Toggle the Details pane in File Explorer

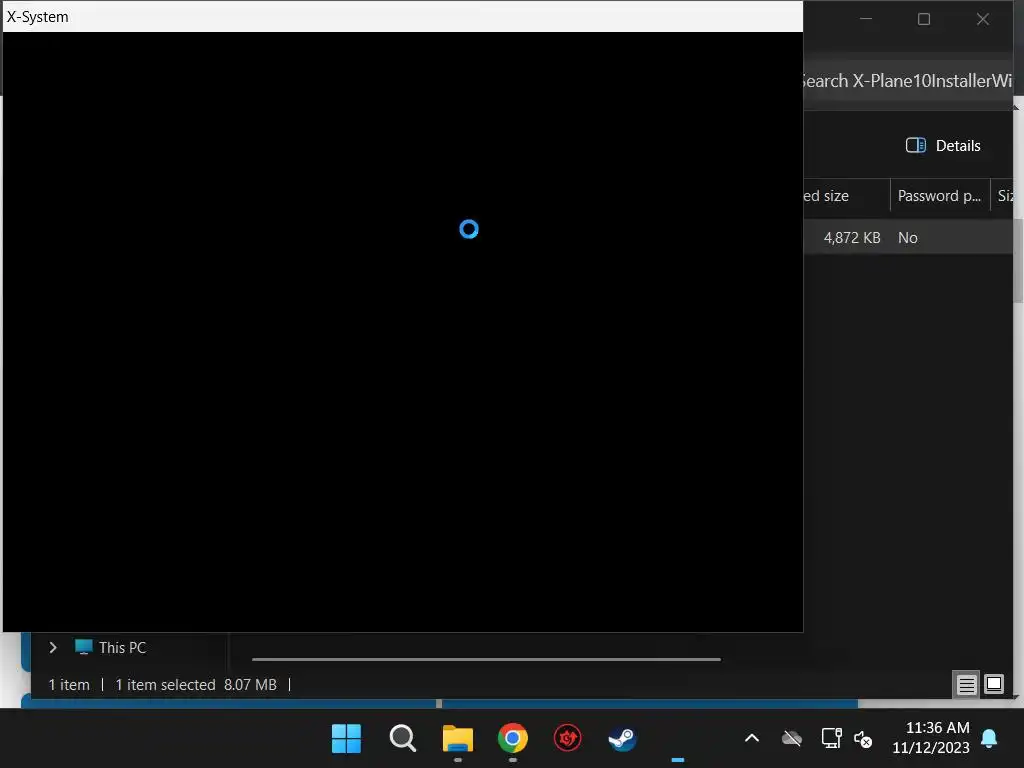pyautogui.click(x=943, y=146)
